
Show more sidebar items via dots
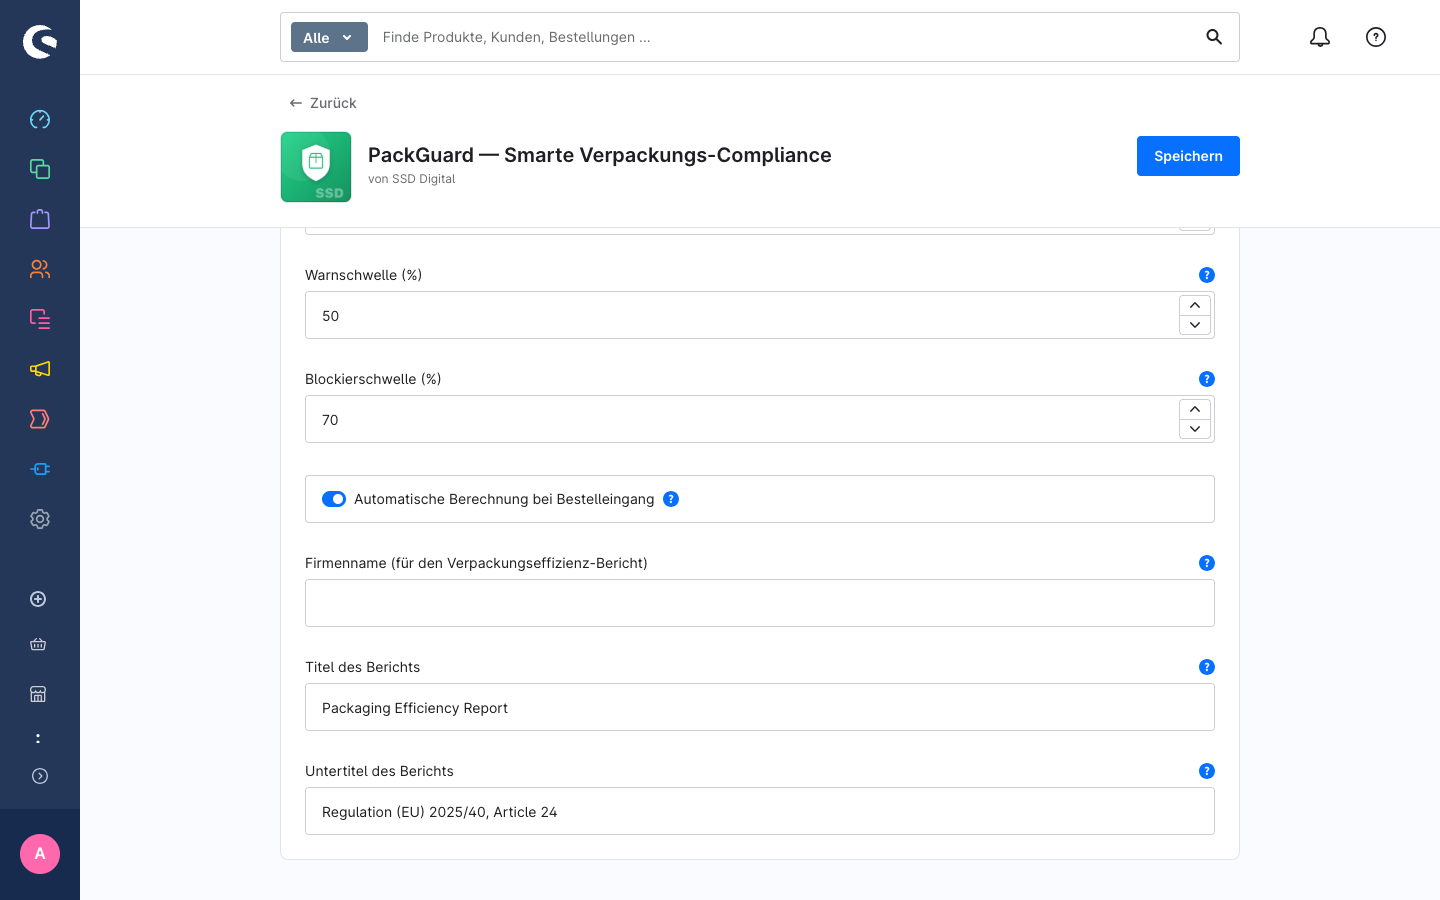(x=38, y=738)
